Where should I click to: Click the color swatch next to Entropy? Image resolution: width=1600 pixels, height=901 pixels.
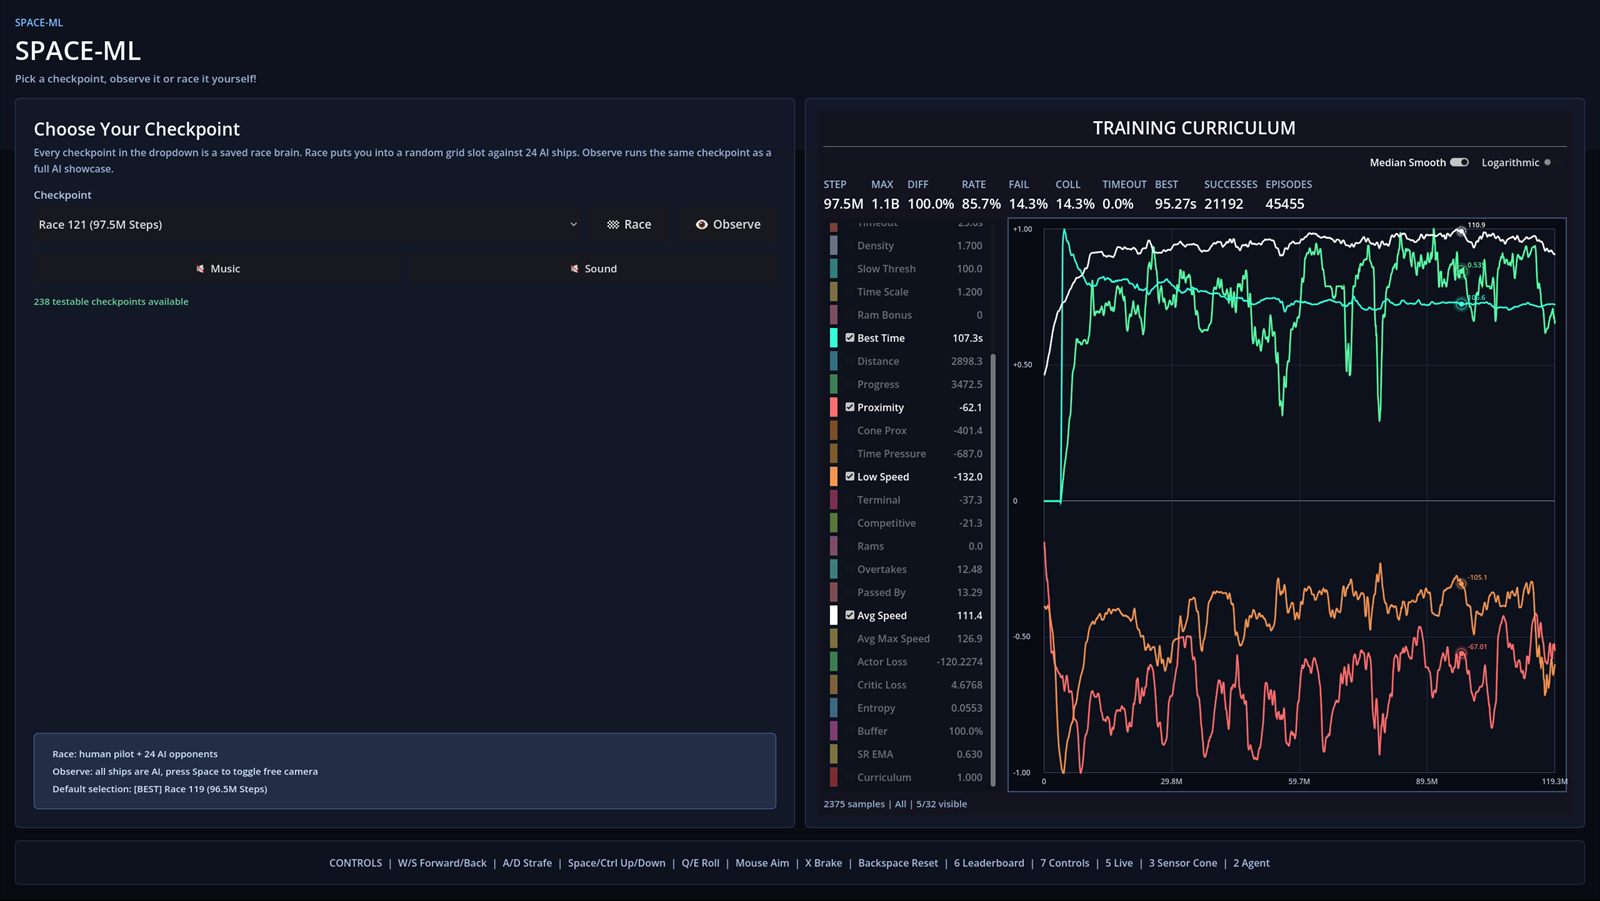[x=834, y=708]
